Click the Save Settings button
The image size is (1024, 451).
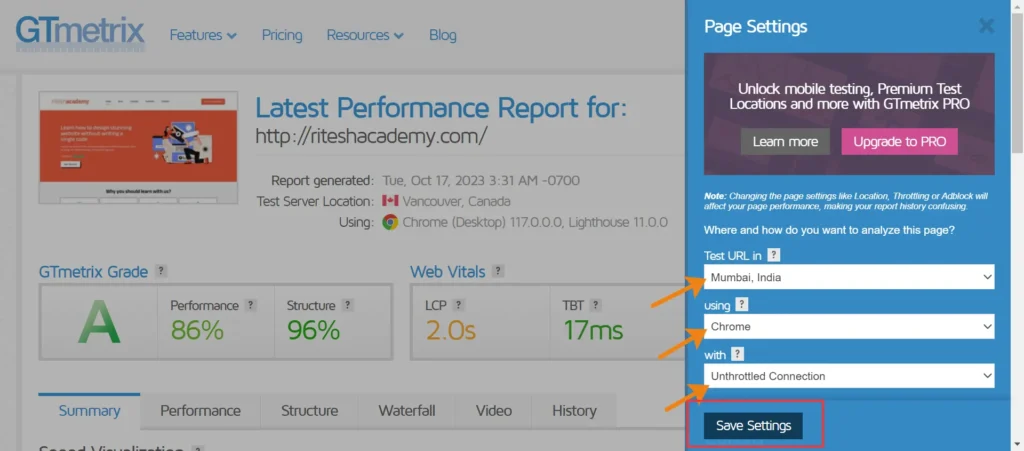click(x=753, y=426)
